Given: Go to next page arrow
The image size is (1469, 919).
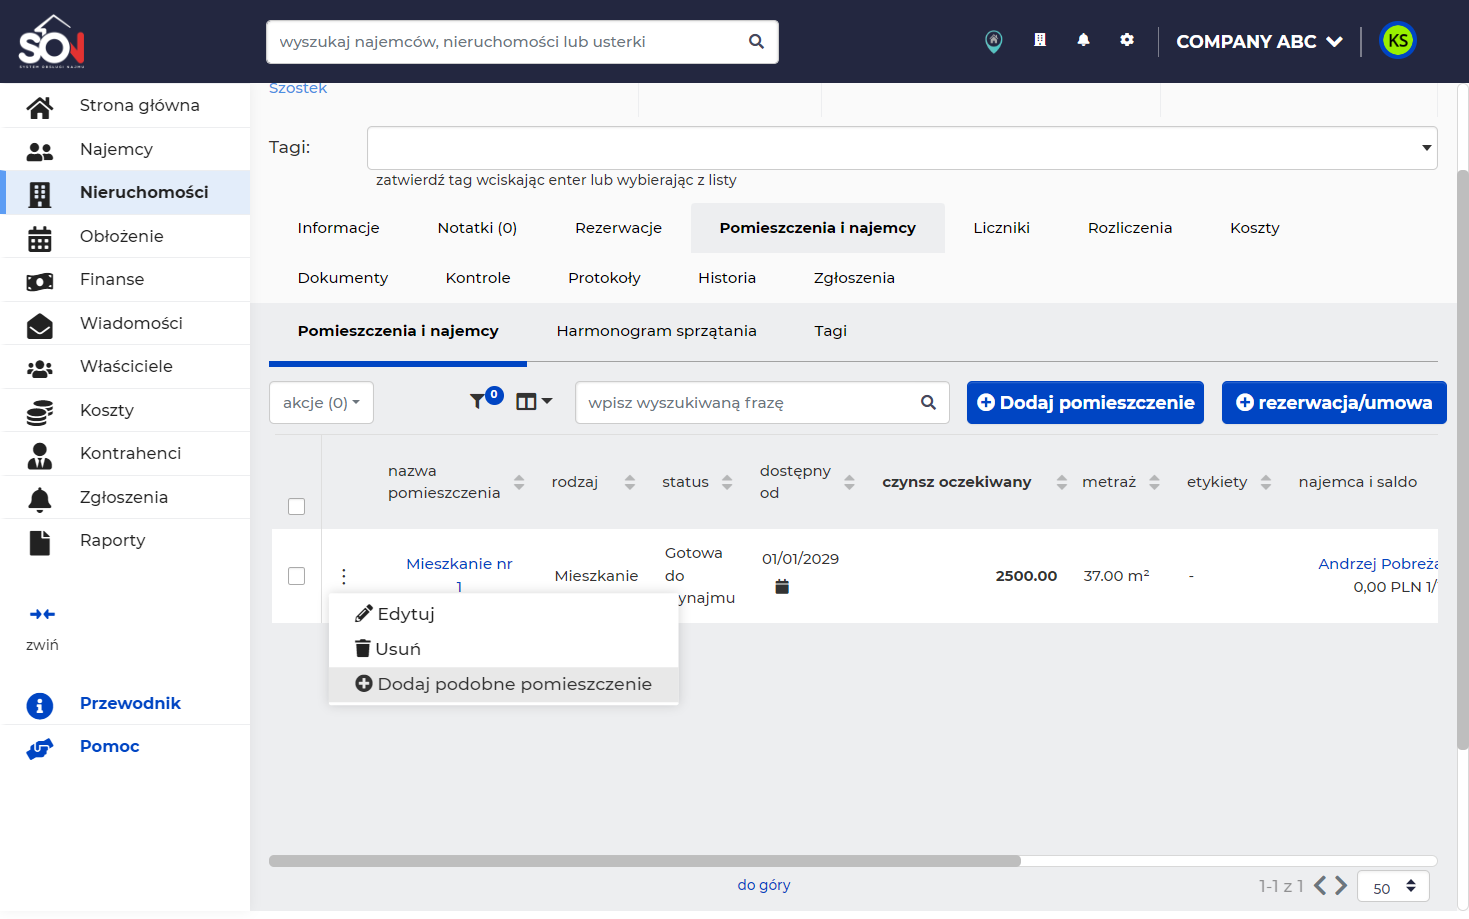Looking at the screenshot, I should click(x=1341, y=885).
